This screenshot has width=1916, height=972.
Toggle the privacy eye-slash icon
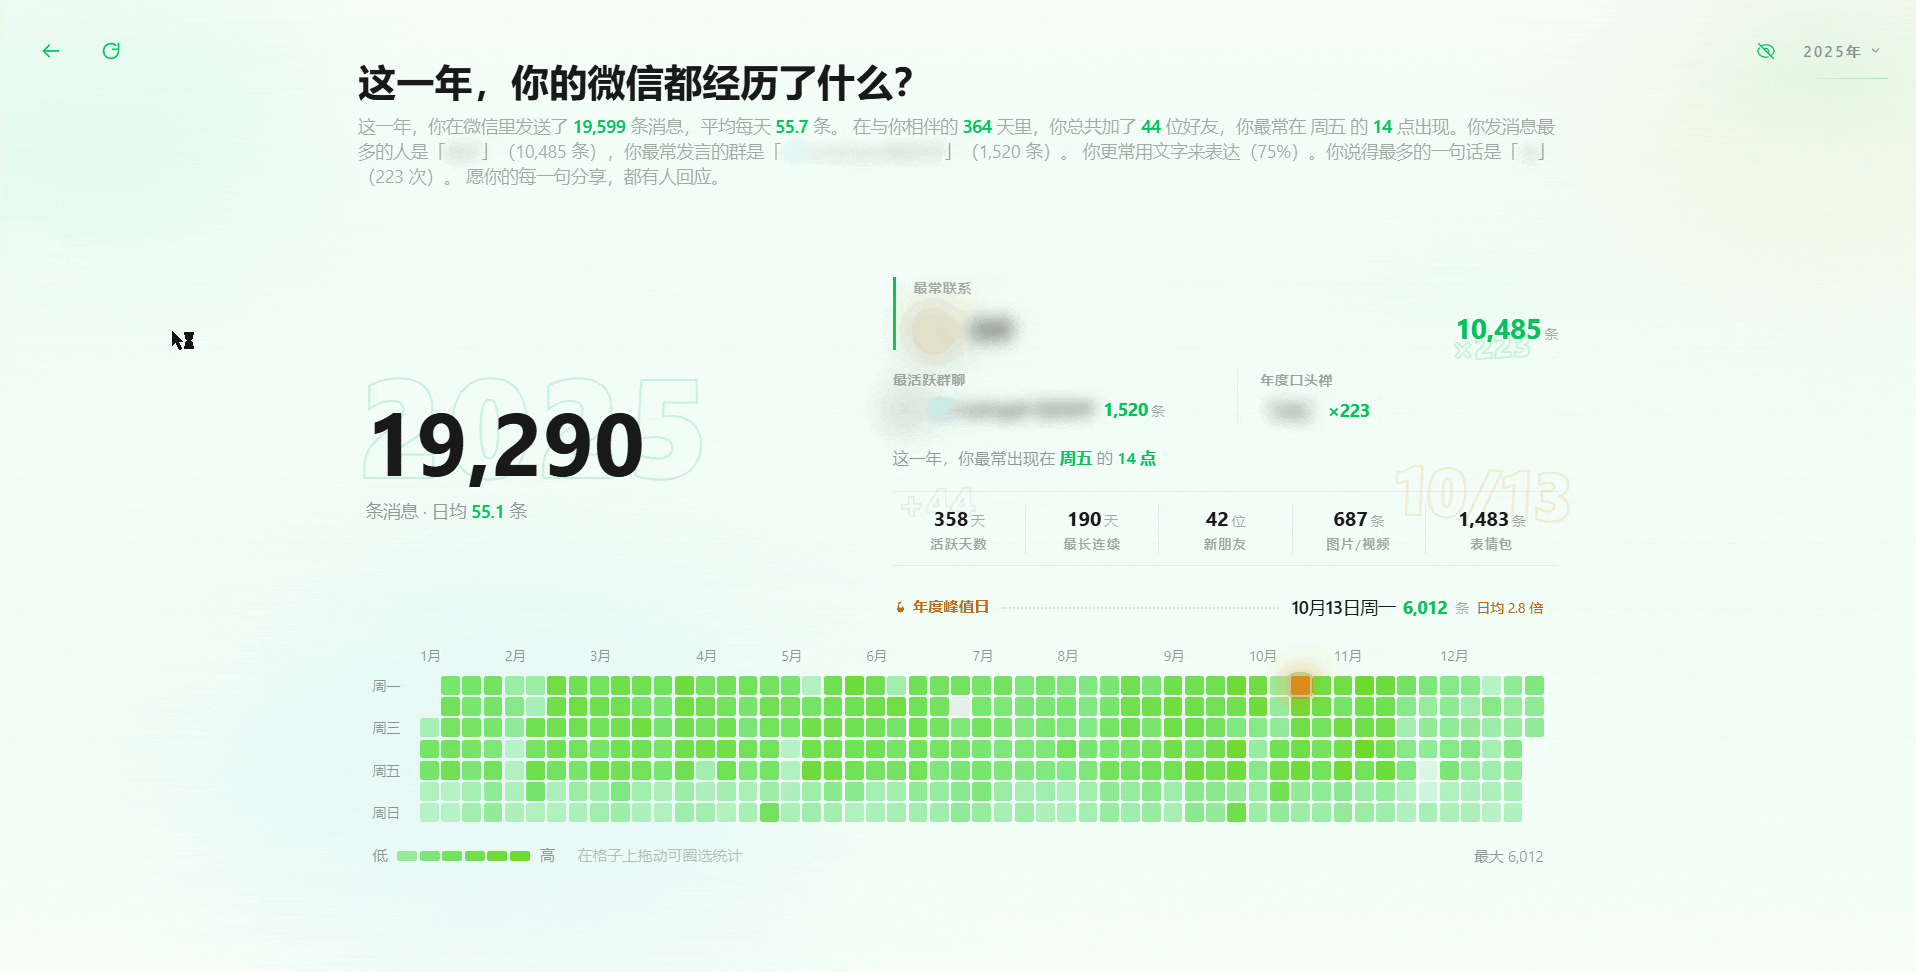tap(1766, 51)
